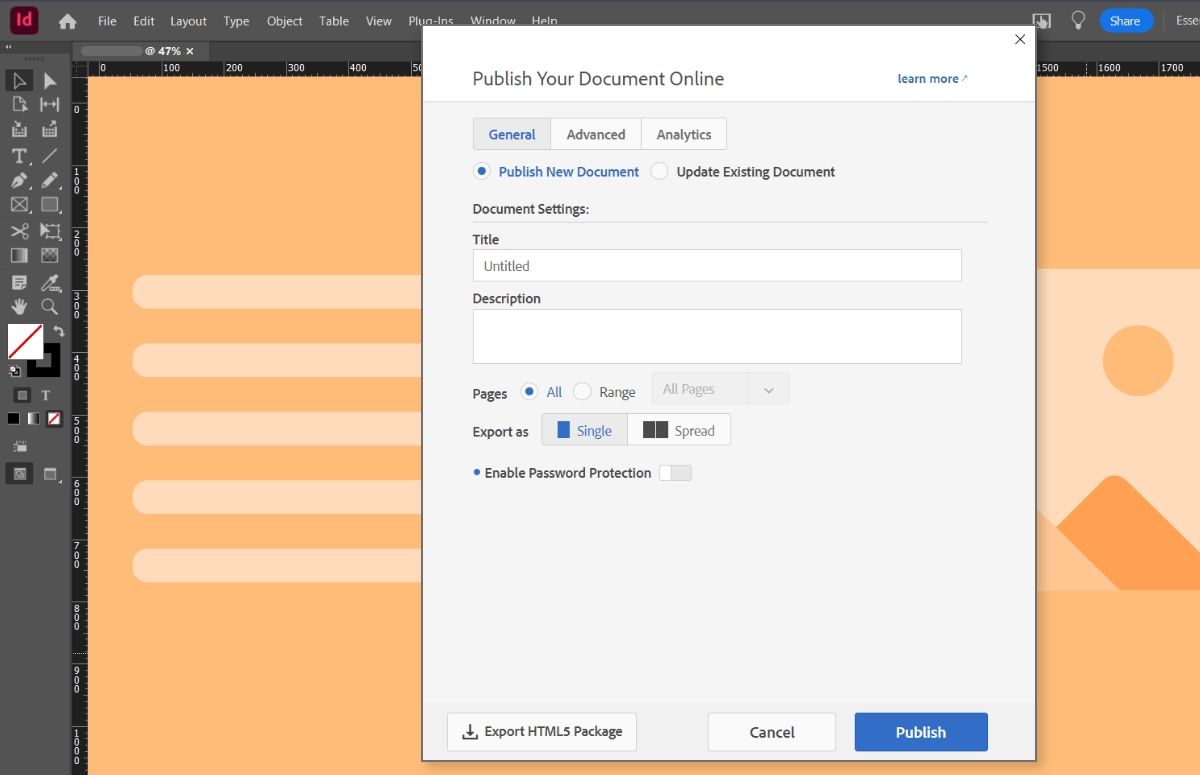Open the learn more link
This screenshot has height=775, width=1200.
tap(928, 78)
